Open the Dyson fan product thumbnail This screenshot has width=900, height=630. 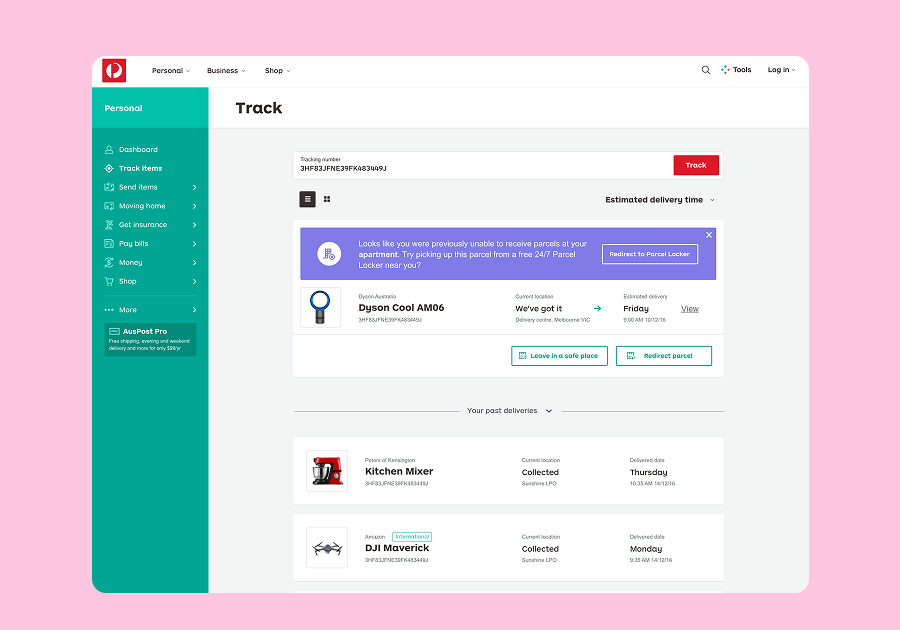(x=320, y=308)
